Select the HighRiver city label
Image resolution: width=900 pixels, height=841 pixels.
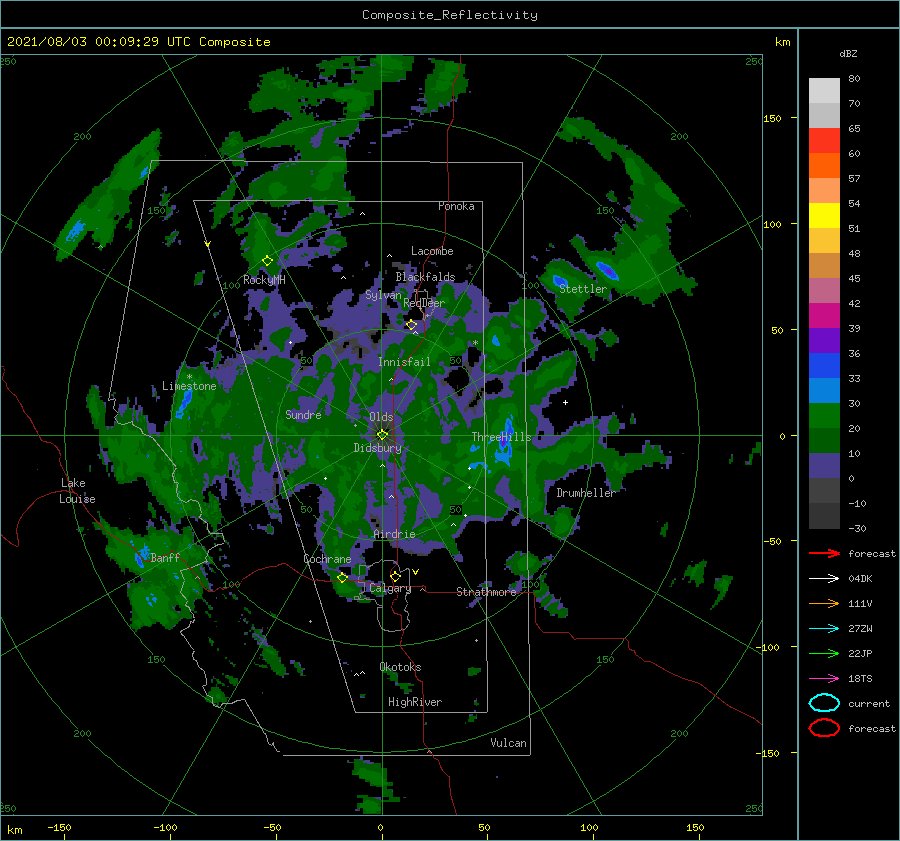pos(415,702)
